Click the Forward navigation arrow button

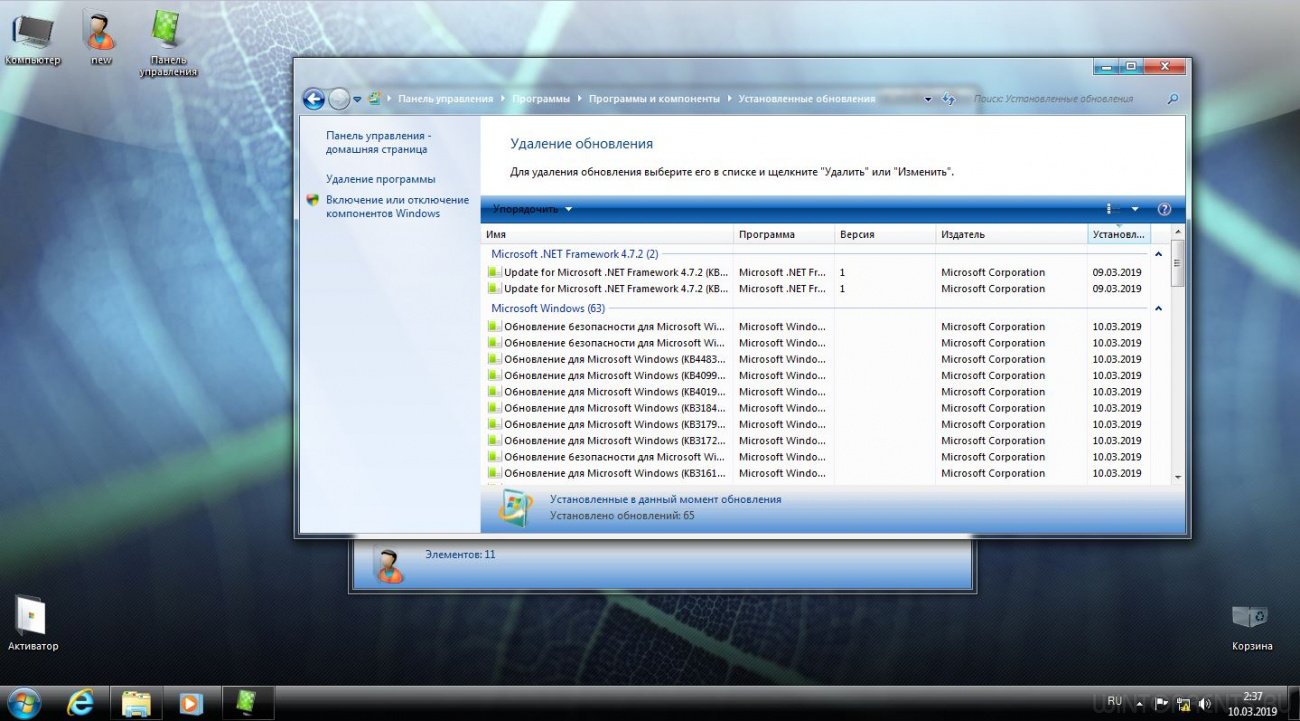340,99
